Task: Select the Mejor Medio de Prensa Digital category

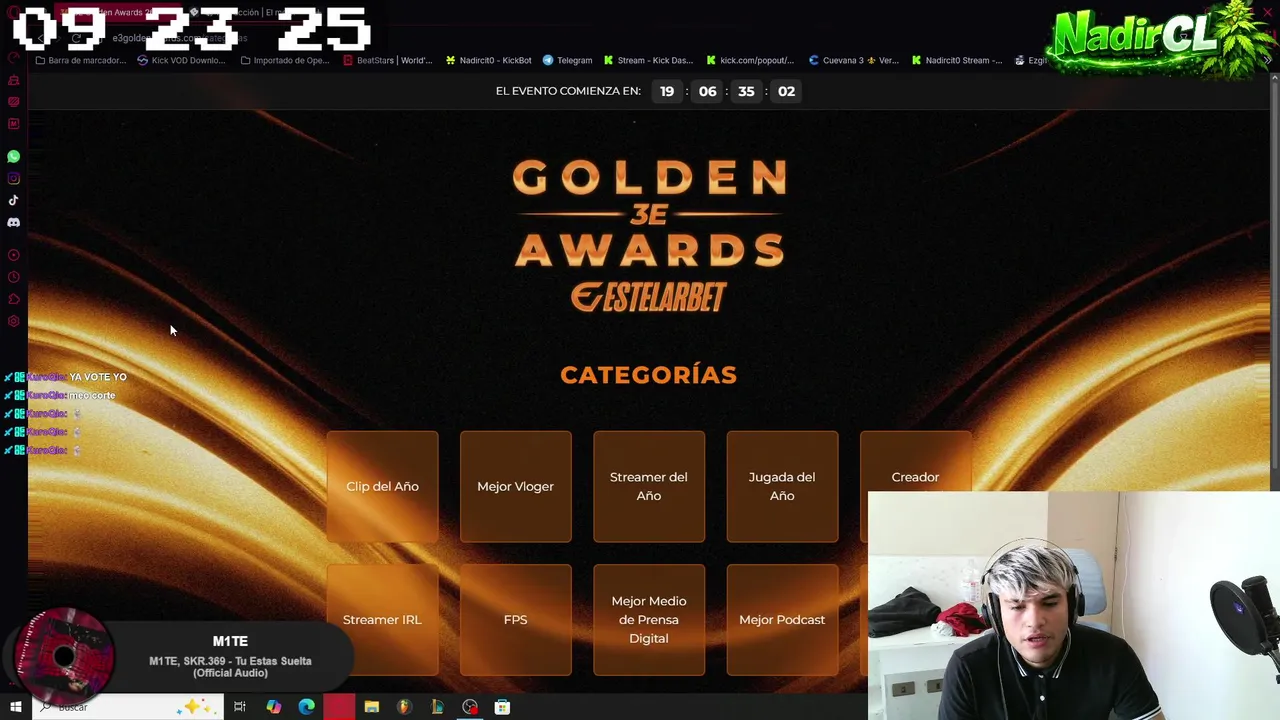Action: pyautogui.click(x=649, y=620)
